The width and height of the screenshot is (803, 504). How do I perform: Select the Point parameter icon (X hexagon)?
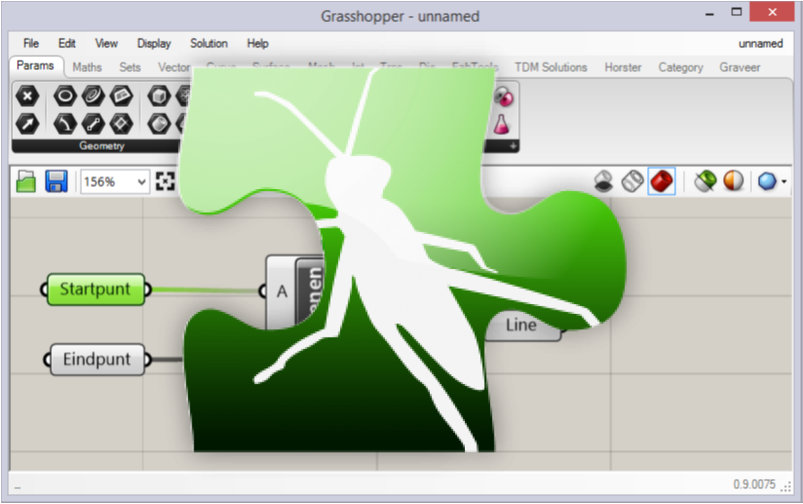(27, 96)
